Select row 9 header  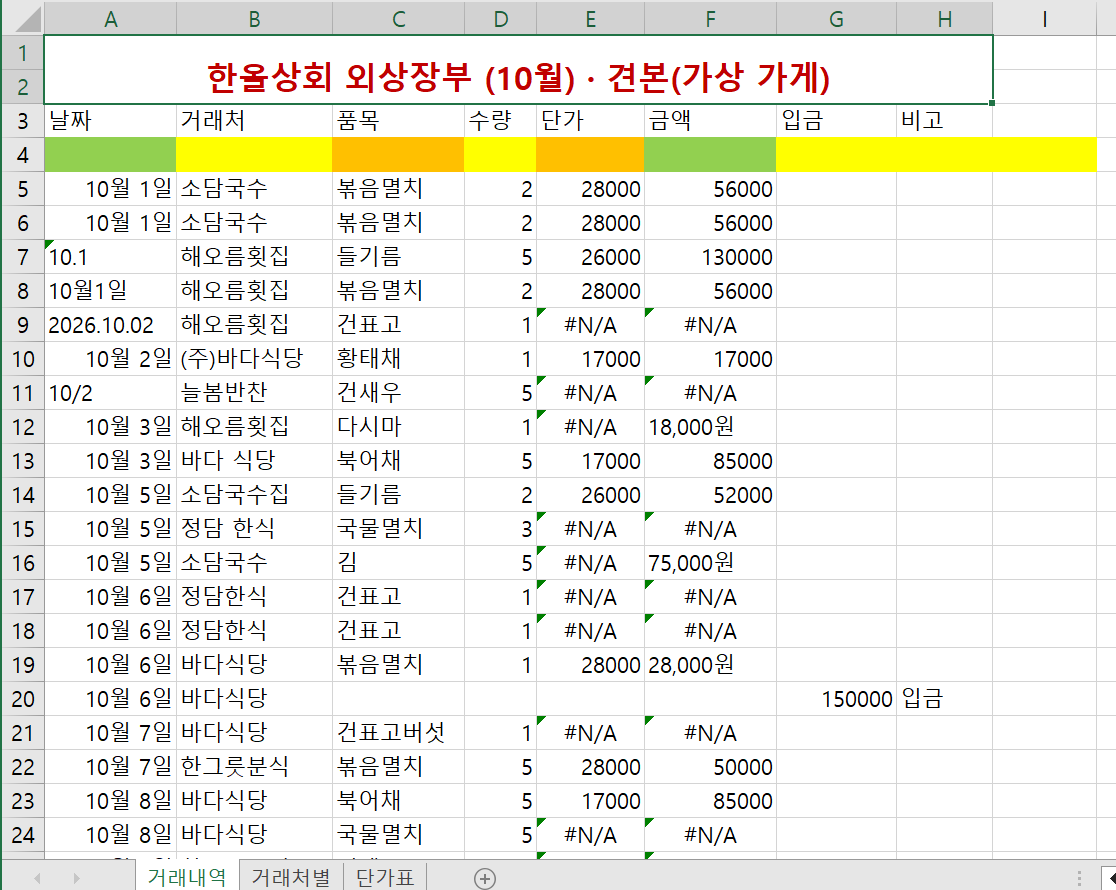click(23, 325)
